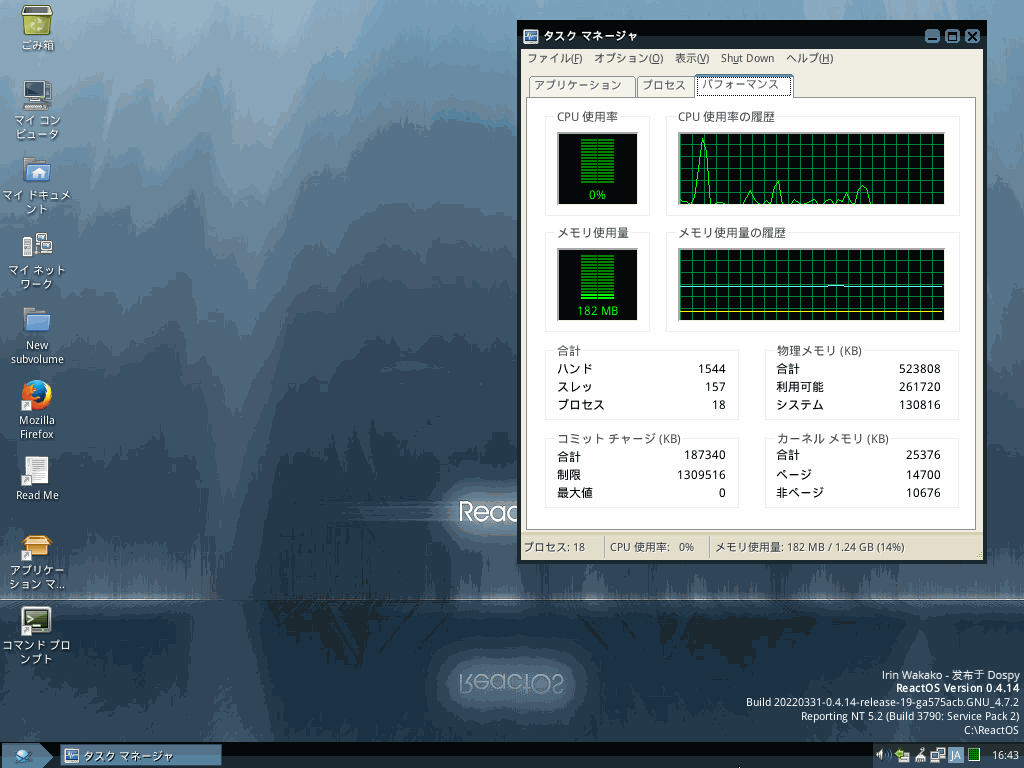Select the アプリケーション マ... box shortcut icon
Viewport: 1024px width, 768px height.
coord(37,546)
